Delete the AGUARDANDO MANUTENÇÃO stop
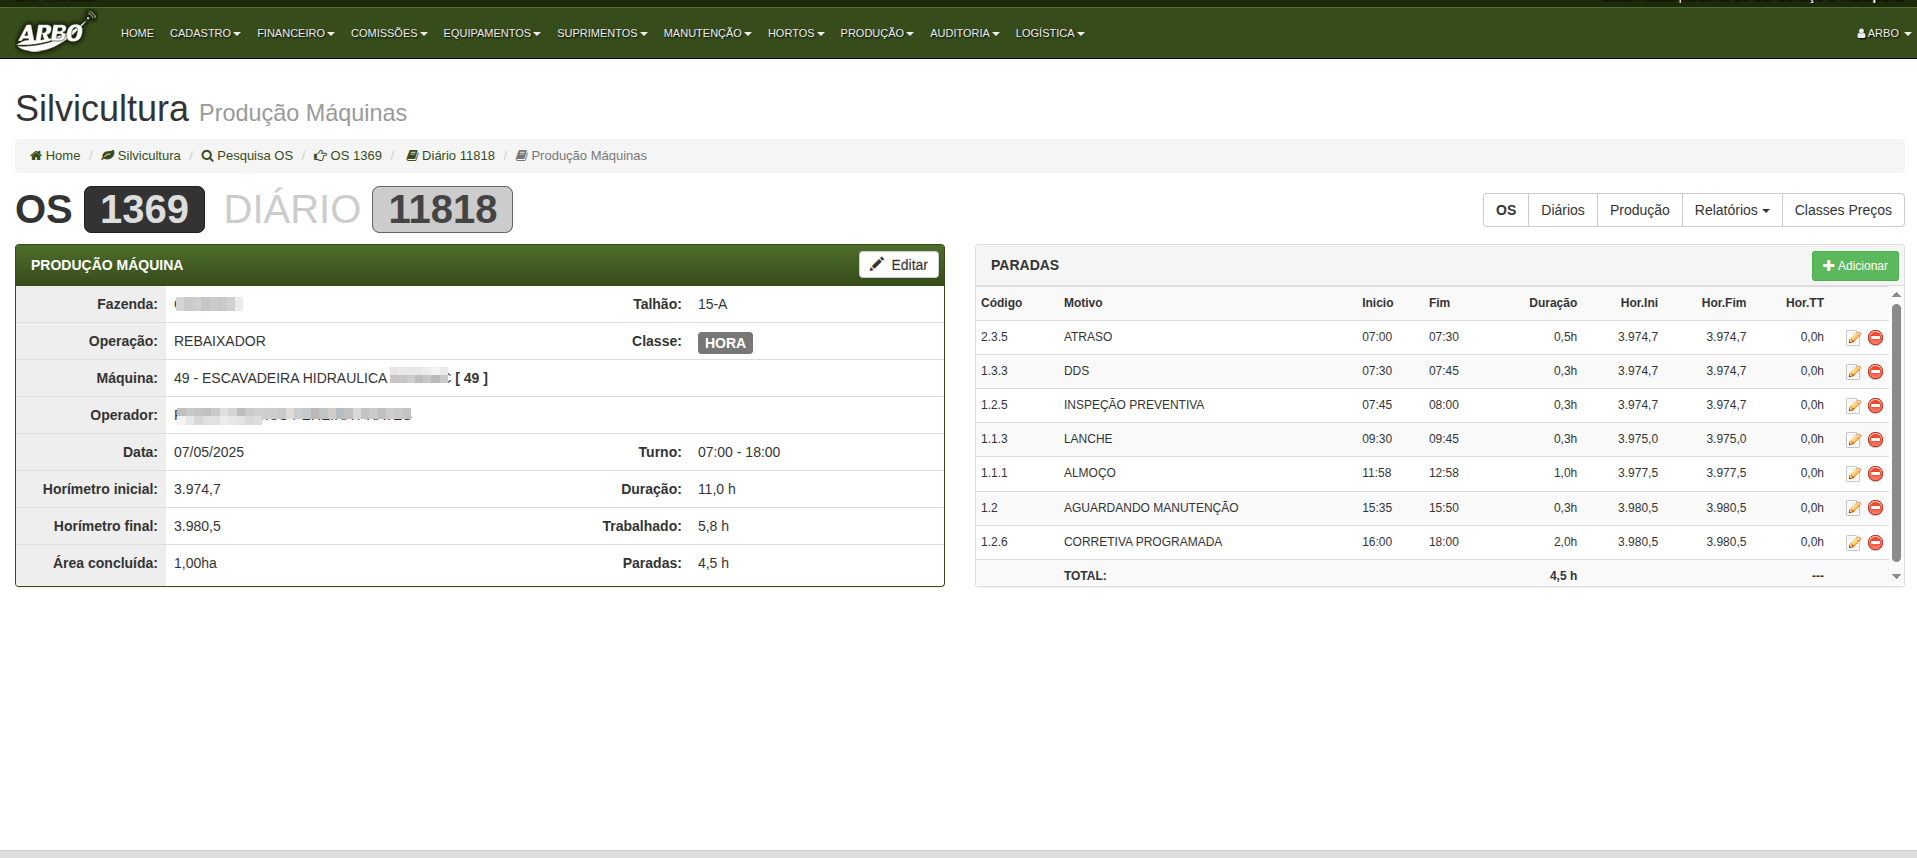The height and width of the screenshot is (858, 1917). [x=1875, y=508]
